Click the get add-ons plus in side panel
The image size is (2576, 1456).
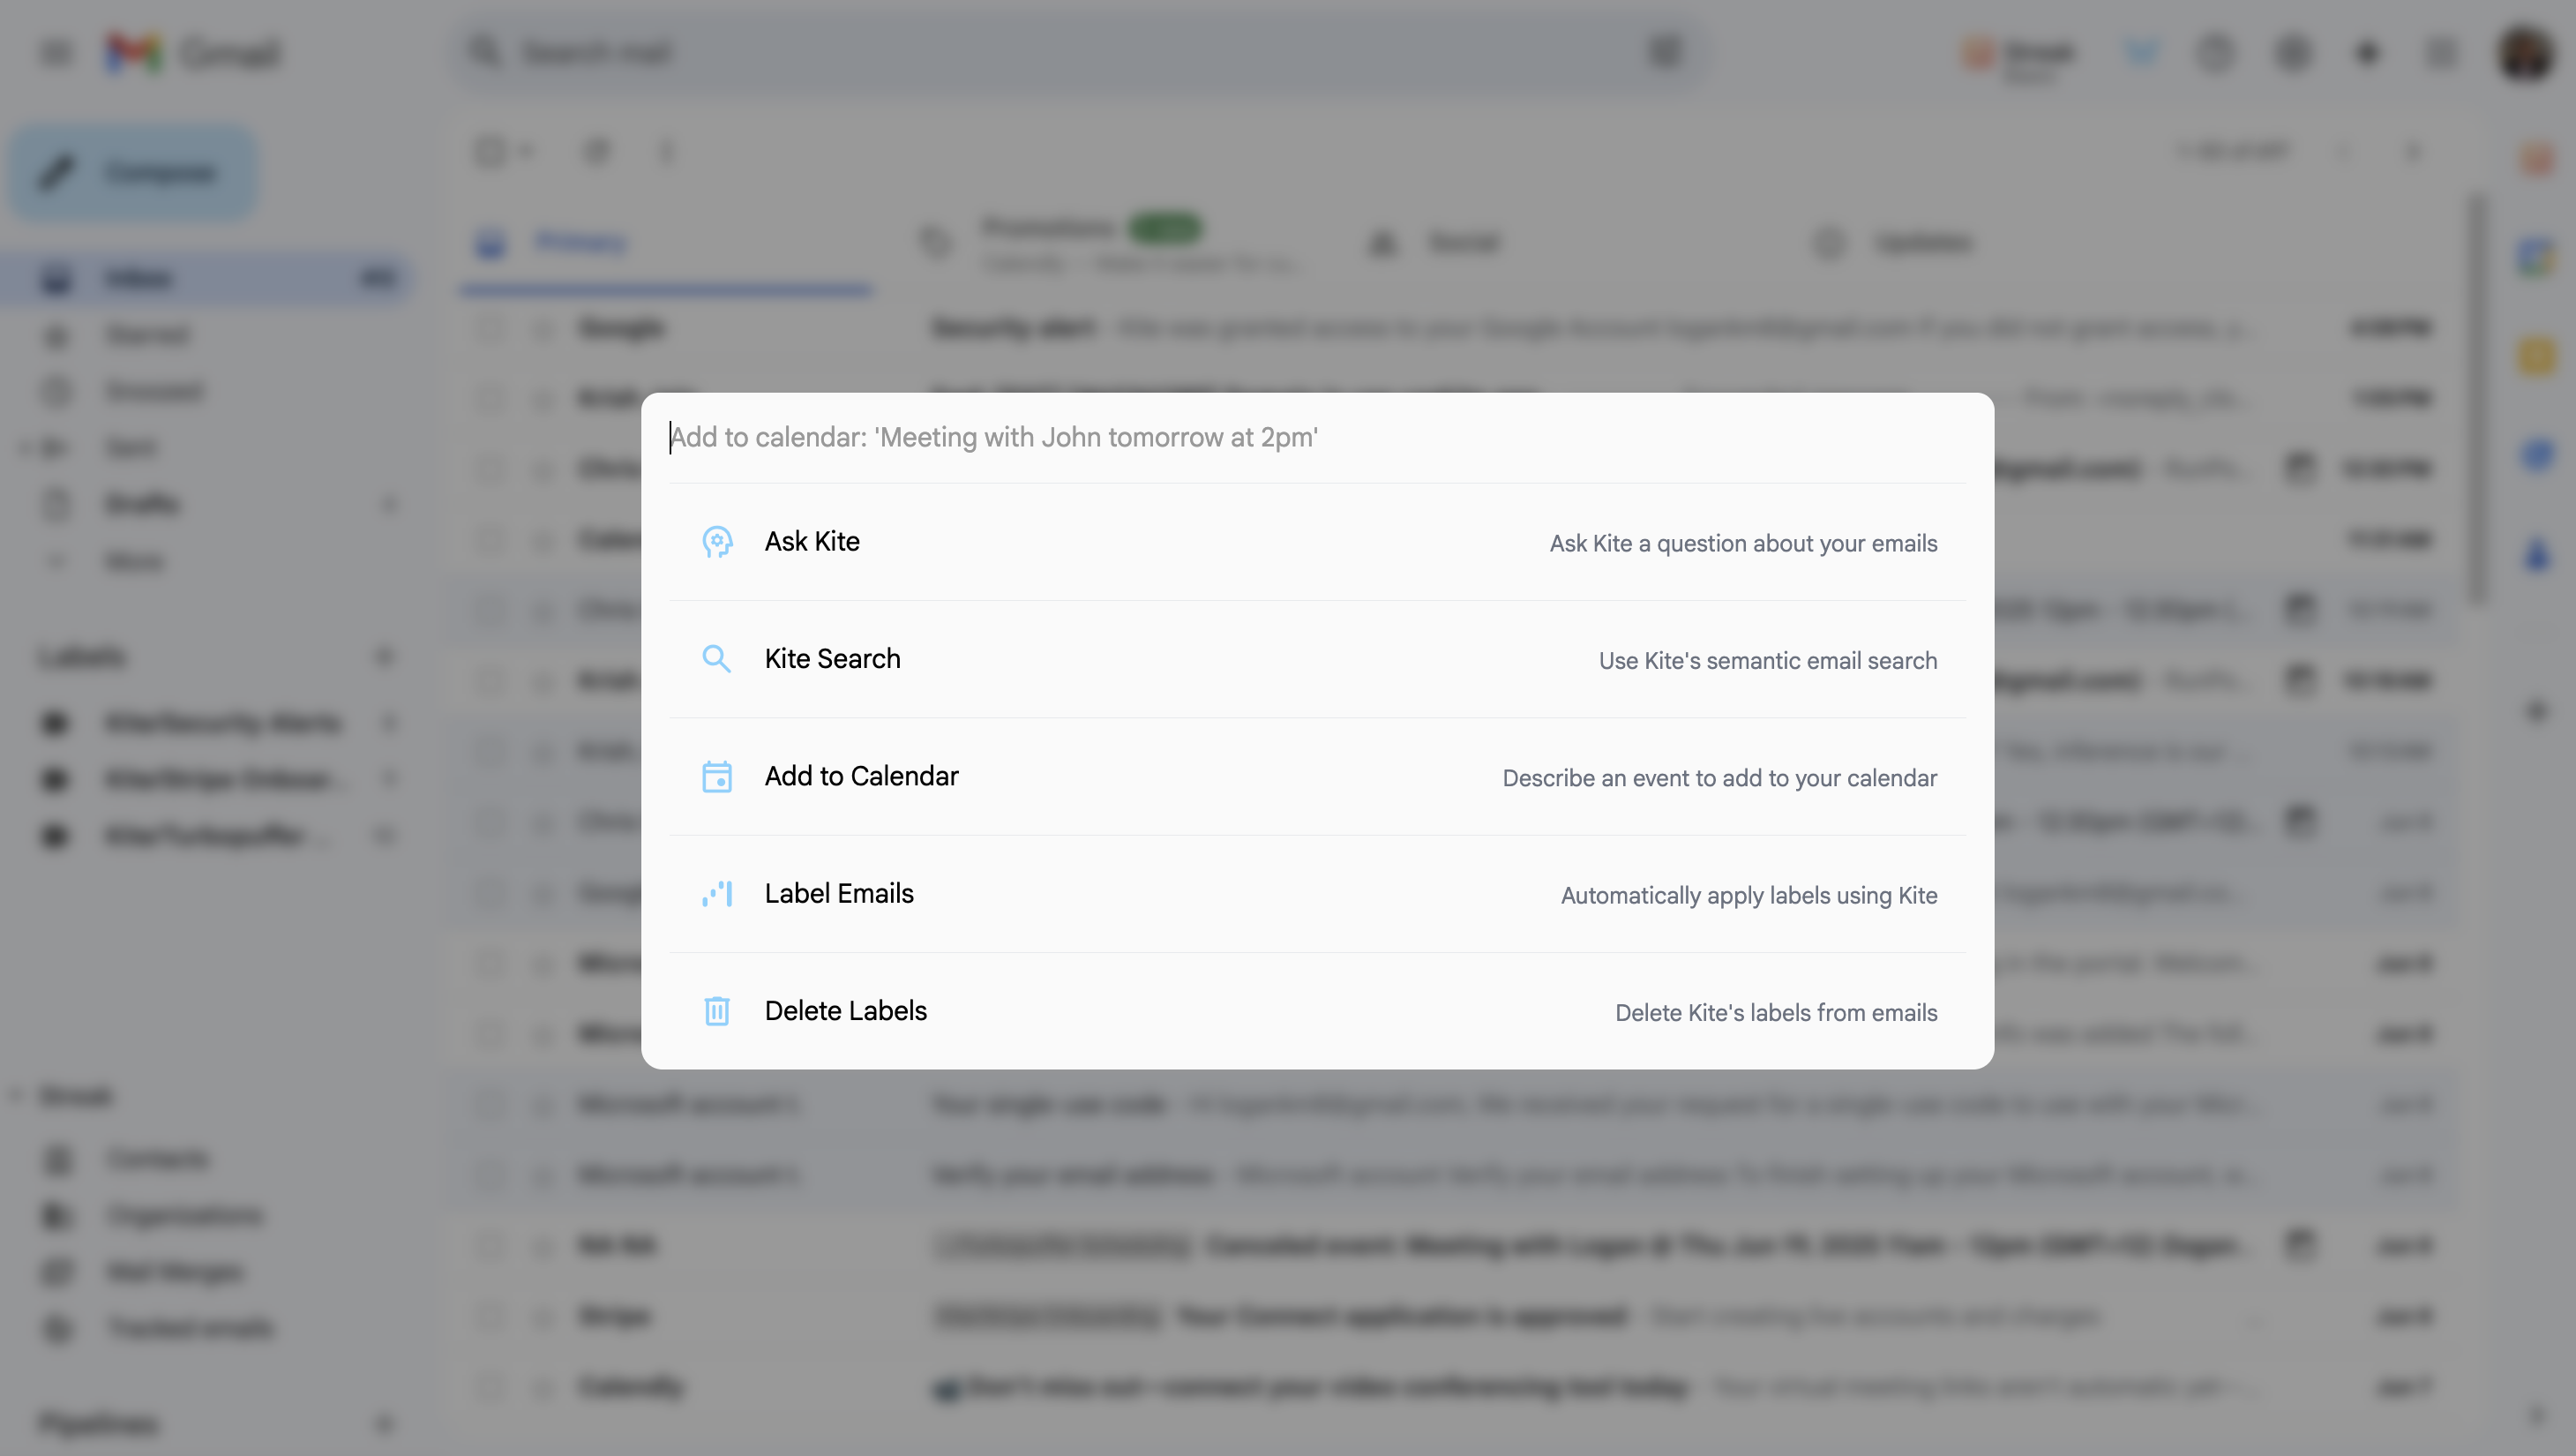coord(2537,711)
